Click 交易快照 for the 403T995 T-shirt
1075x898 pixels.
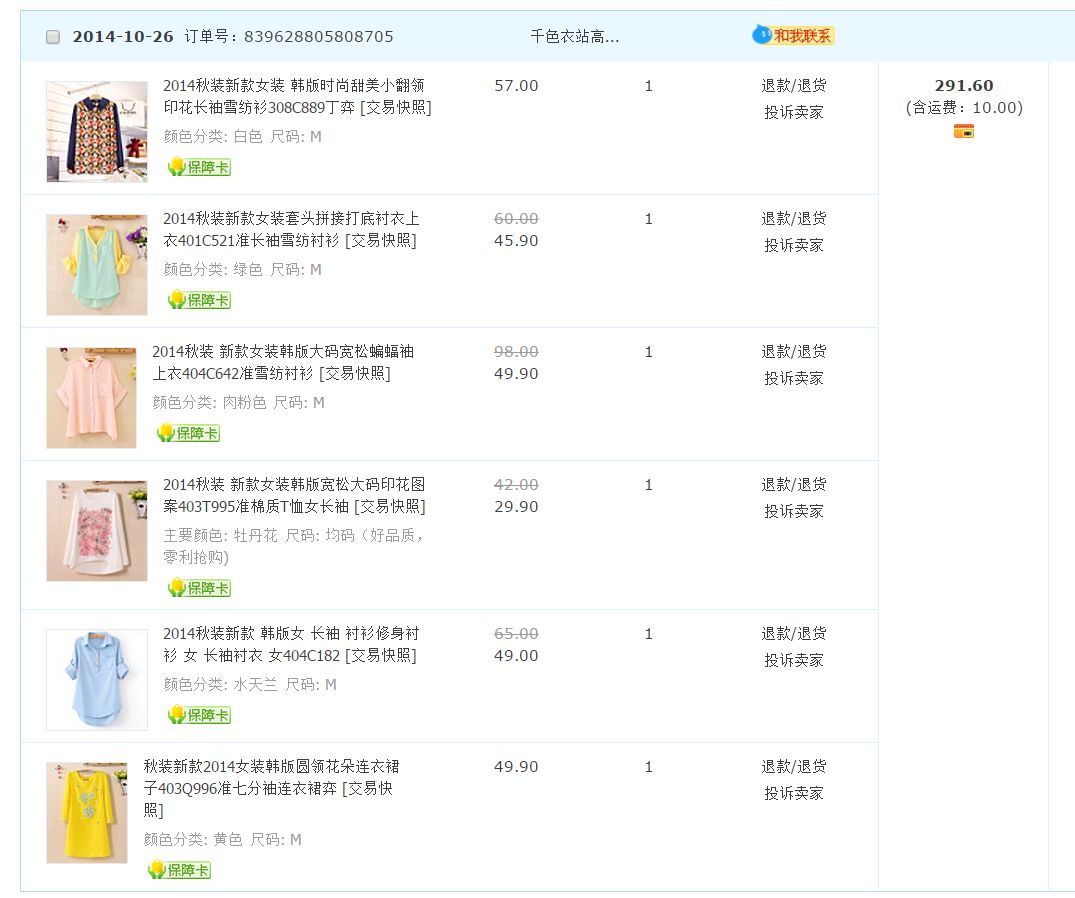(x=389, y=507)
